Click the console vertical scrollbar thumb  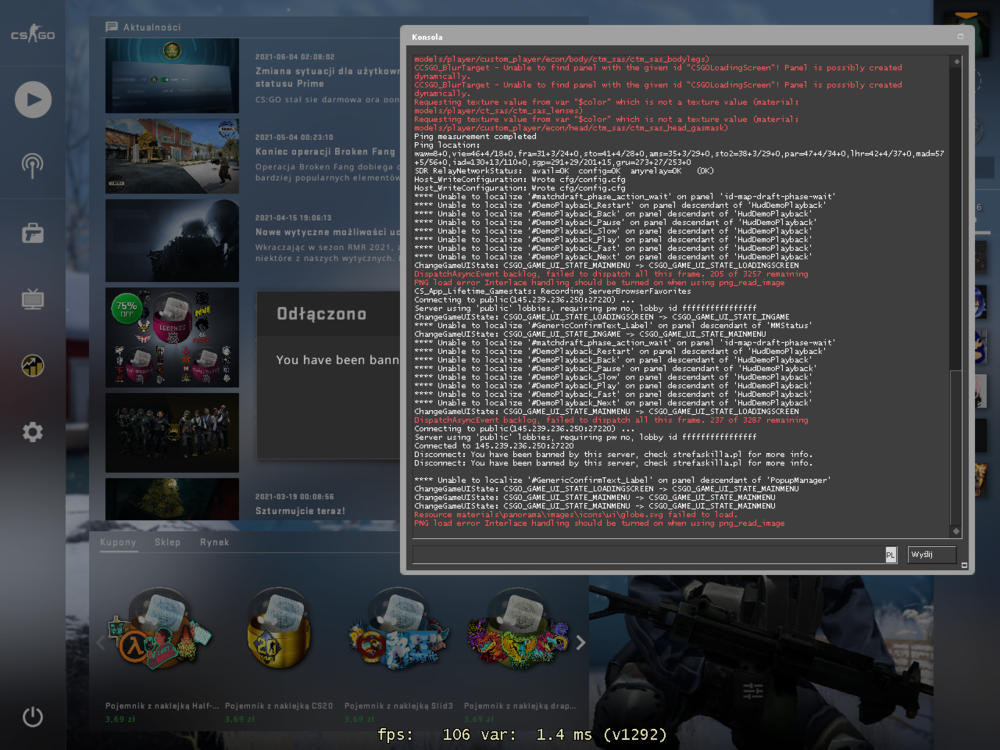[x=956, y=445]
